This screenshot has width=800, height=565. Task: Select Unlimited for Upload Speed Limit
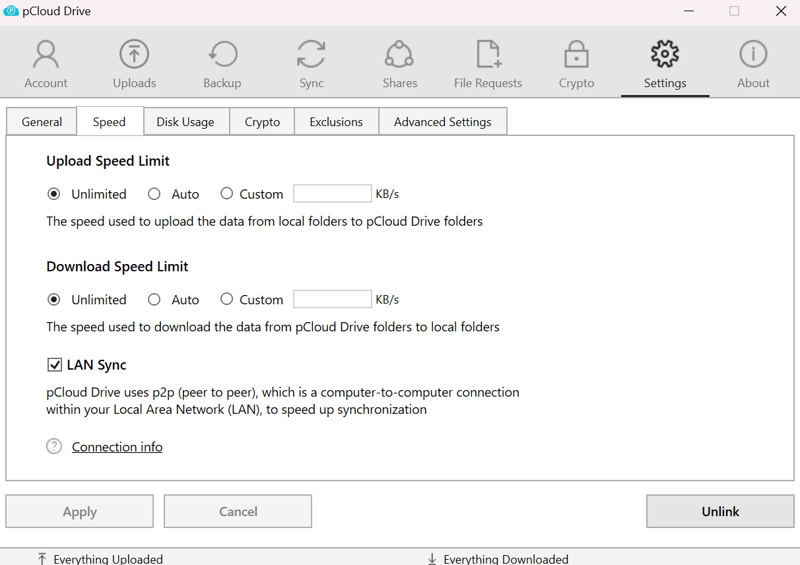pyautogui.click(x=54, y=194)
